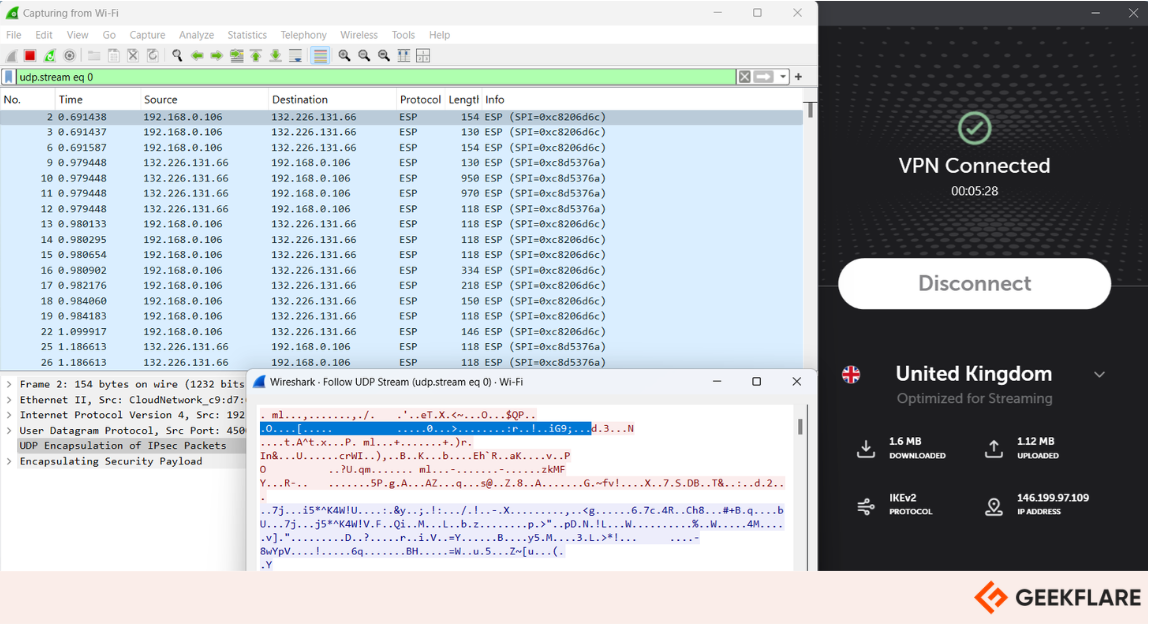Toggle auto-scroll during live capture

[x=296, y=55]
